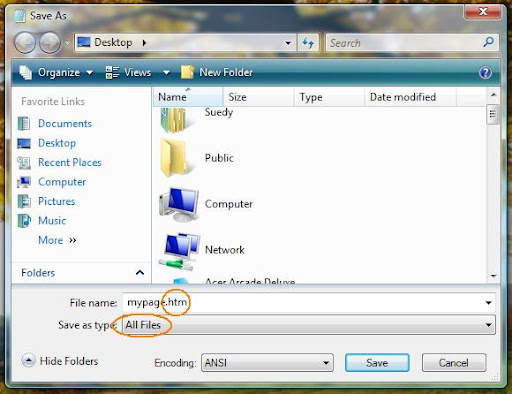The image size is (512, 394).
Task: Open address bar history dropdown arrow
Action: (288, 43)
